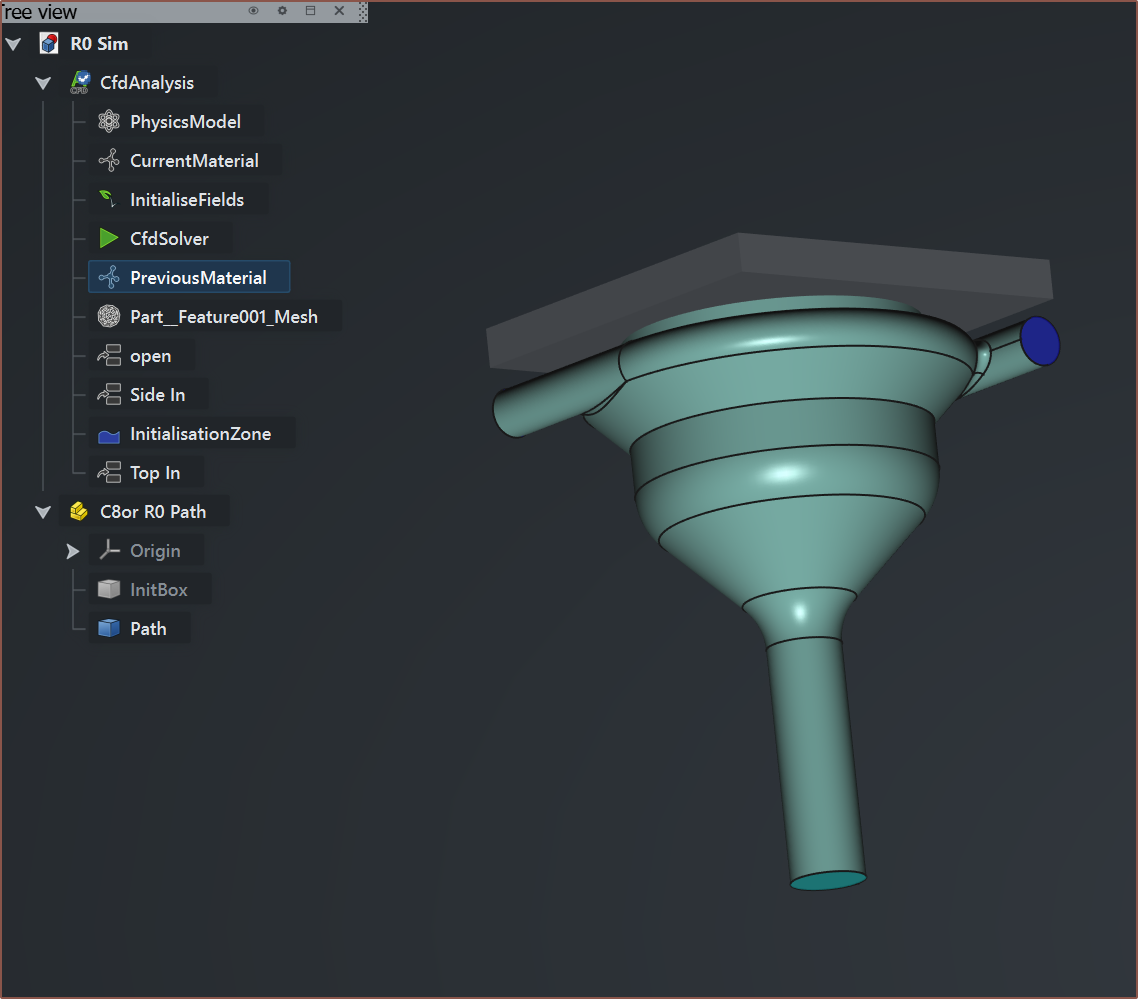
Task: Click the InitialiseFields leaf icon
Action: [109, 200]
